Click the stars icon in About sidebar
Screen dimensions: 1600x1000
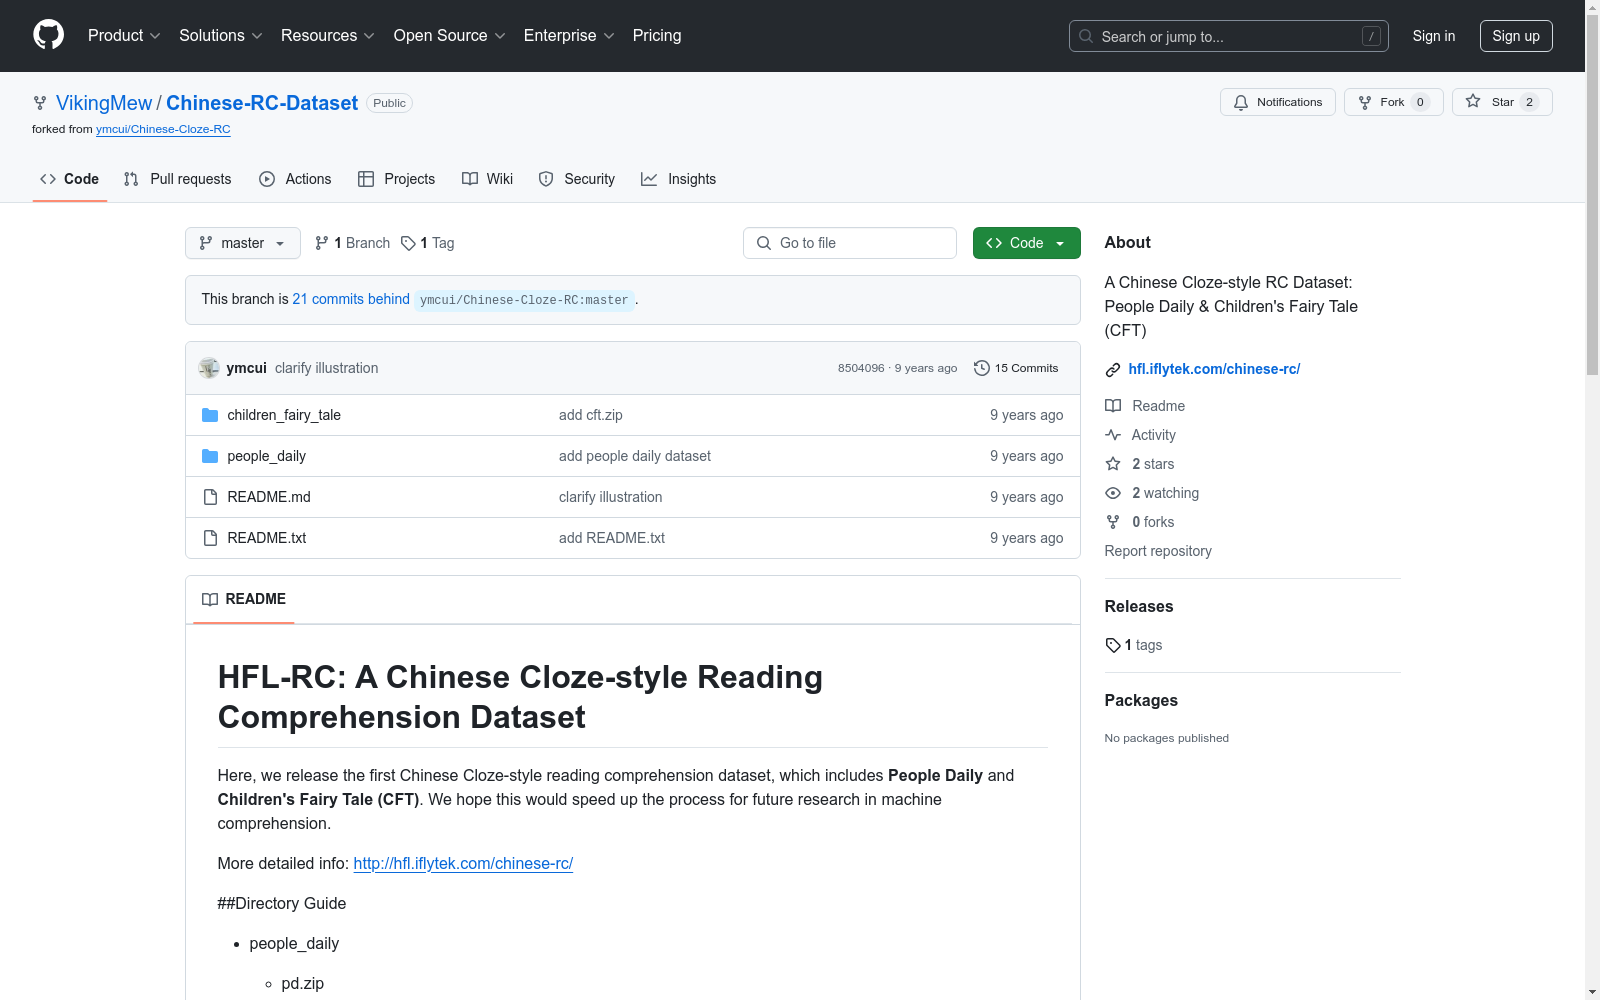point(1113,464)
